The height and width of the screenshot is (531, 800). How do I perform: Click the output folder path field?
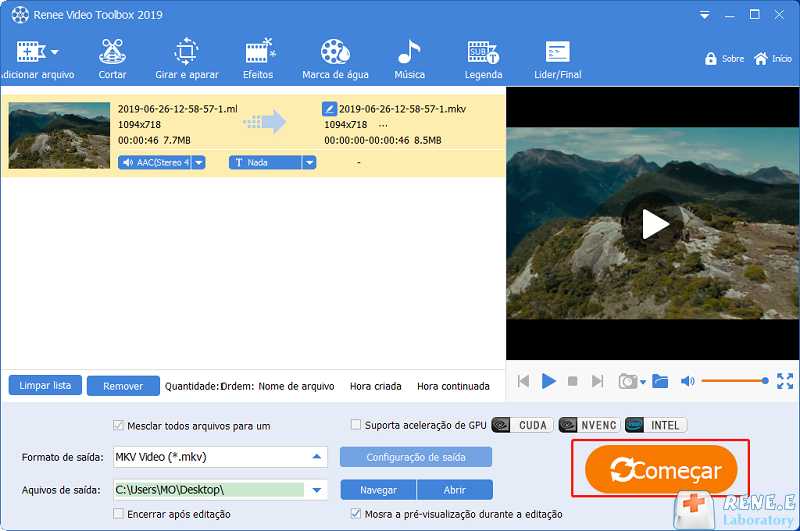[x=209, y=490]
